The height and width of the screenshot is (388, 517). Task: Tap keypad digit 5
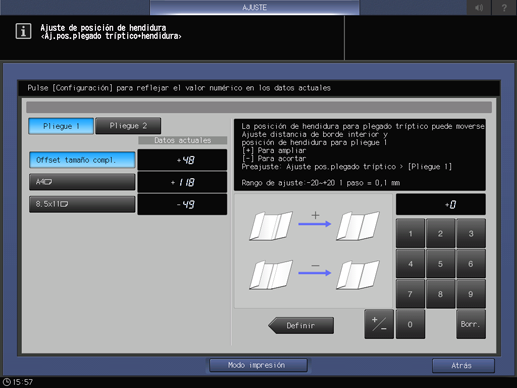click(440, 264)
